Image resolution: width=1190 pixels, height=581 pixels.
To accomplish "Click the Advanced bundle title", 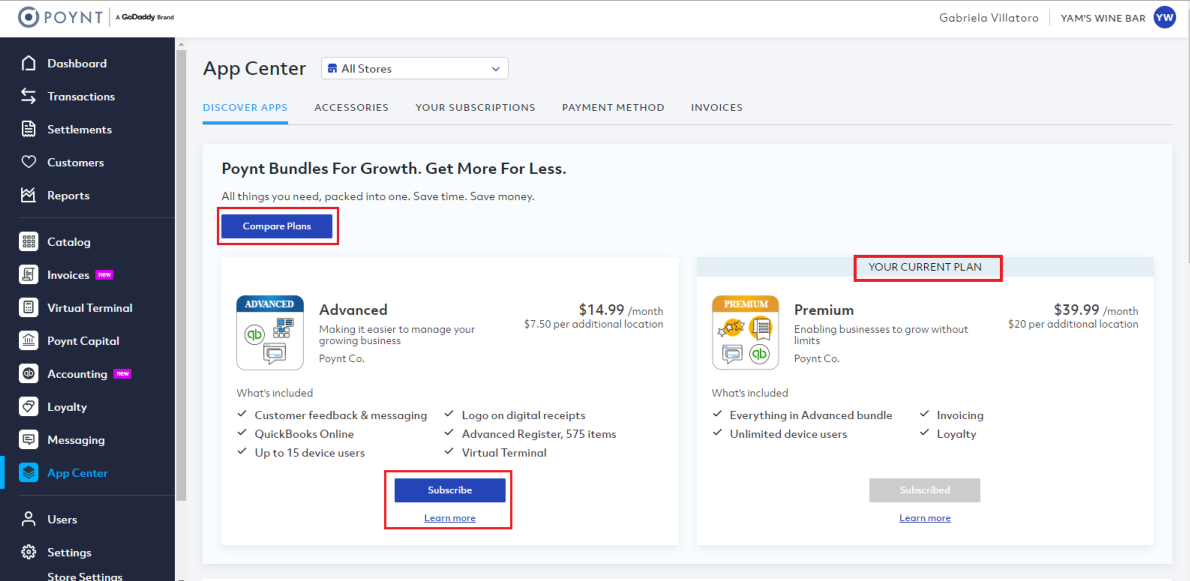I will click(353, 309).
